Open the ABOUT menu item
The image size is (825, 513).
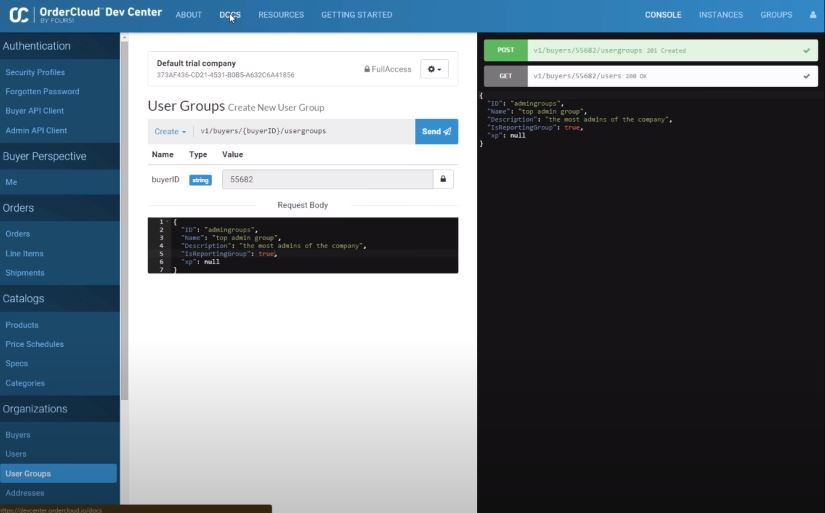coord(188,15)
